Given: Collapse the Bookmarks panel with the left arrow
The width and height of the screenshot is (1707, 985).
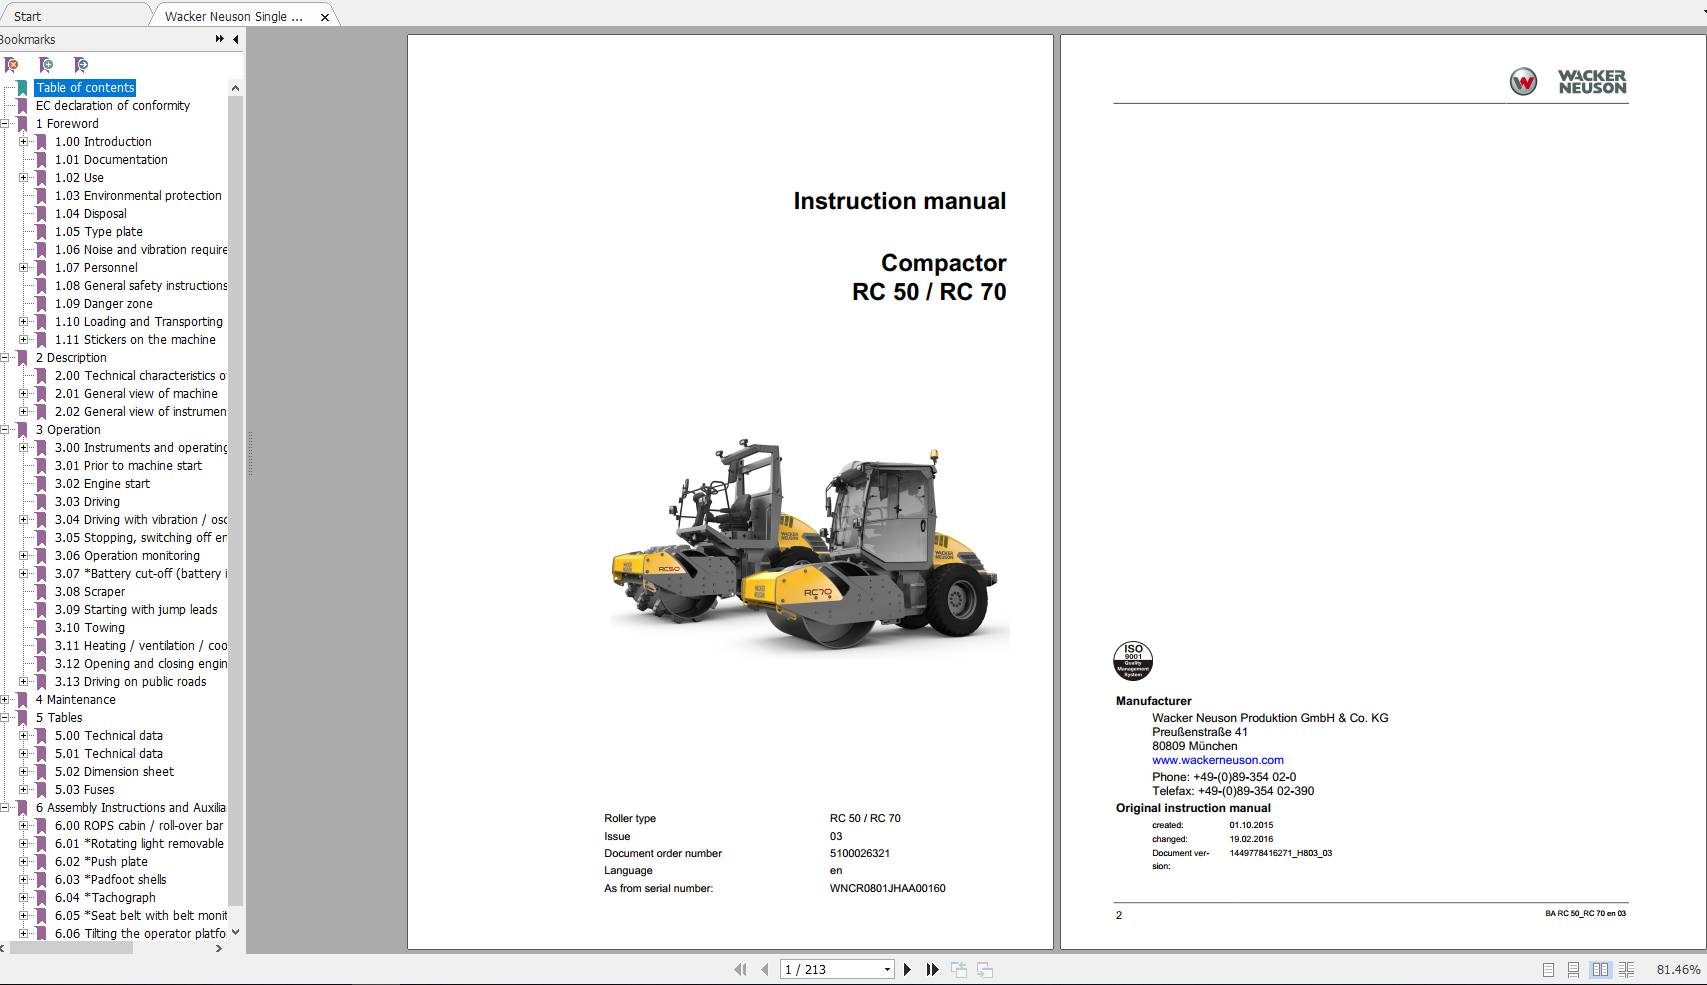Looking at the screenshot, I should 236,39.
